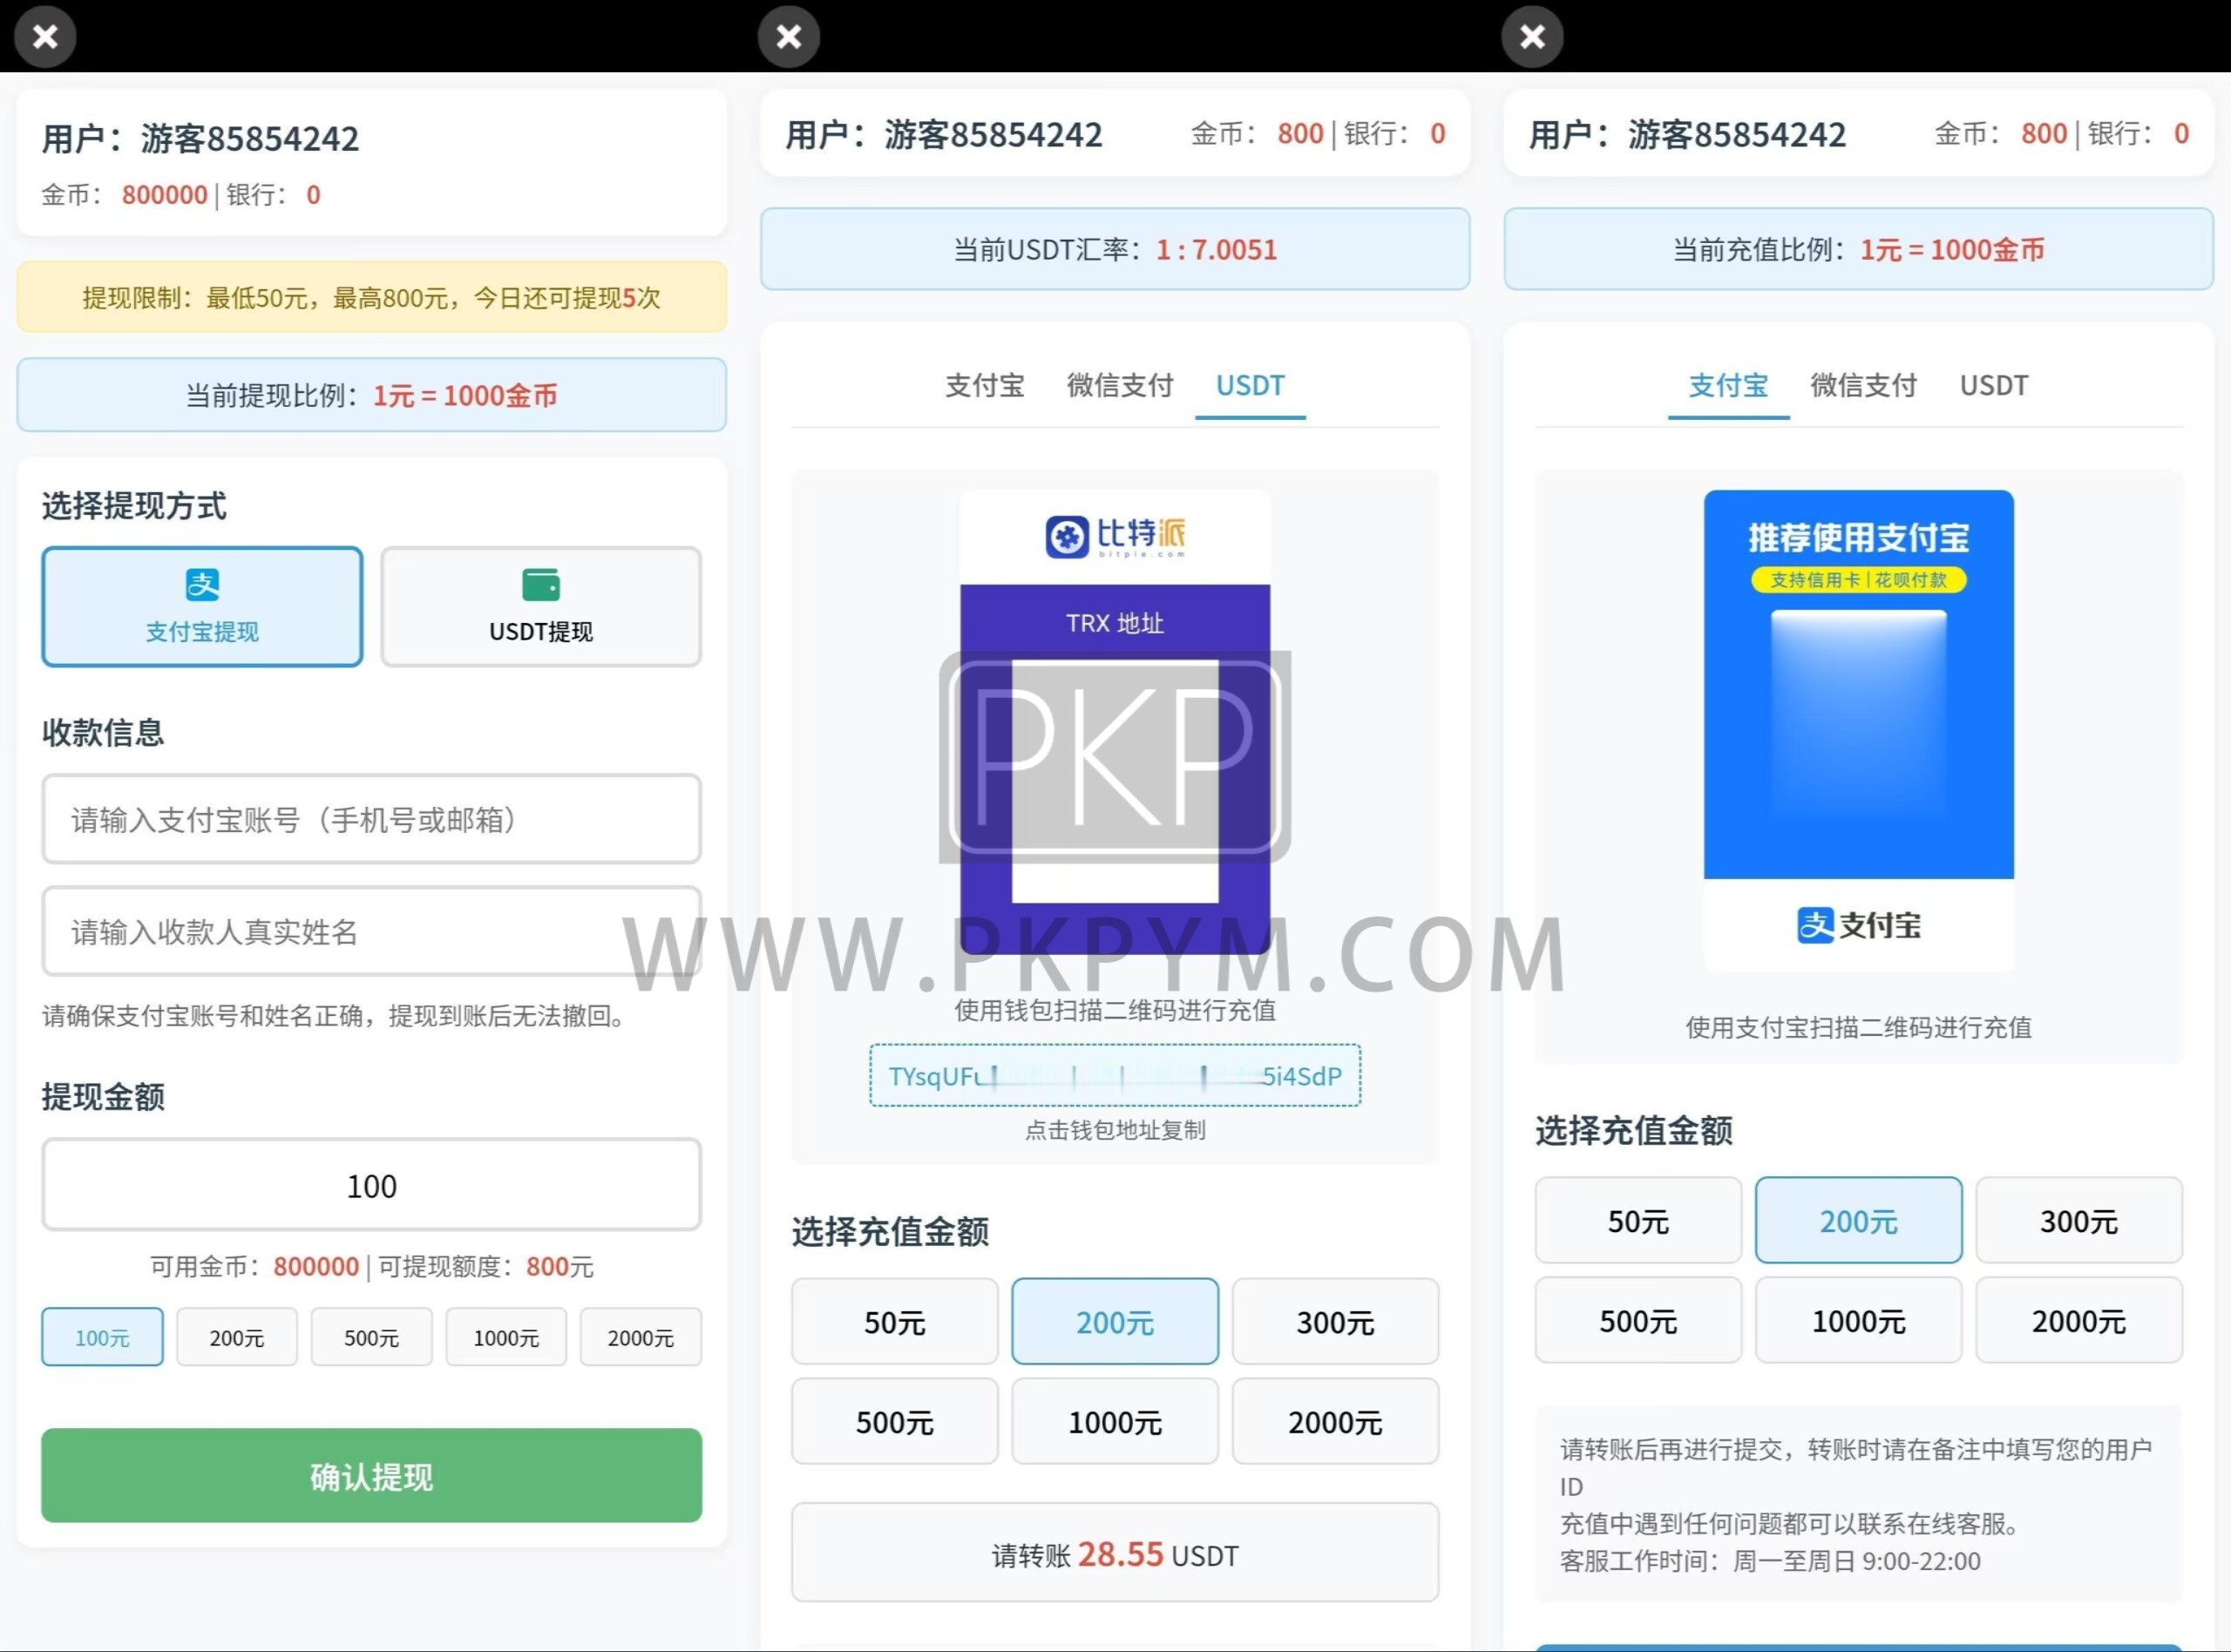Close the USDT recharge panel via X
The width and height of the screenshot is (2231, 1652).
[x=789, y=37]
